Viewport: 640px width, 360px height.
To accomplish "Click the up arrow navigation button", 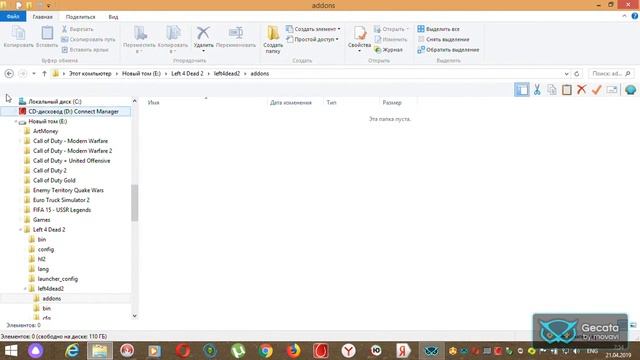I will pos(44,73).
